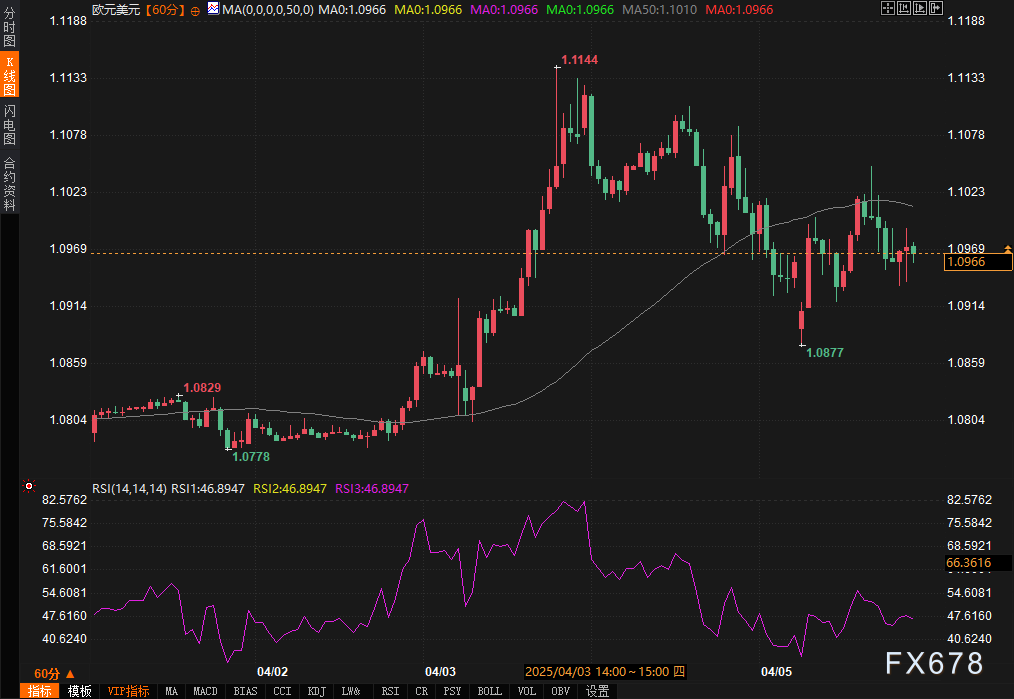Open the 合约资料 side tab
This screenshot has width=1014, height=699.
coord(9,183)
